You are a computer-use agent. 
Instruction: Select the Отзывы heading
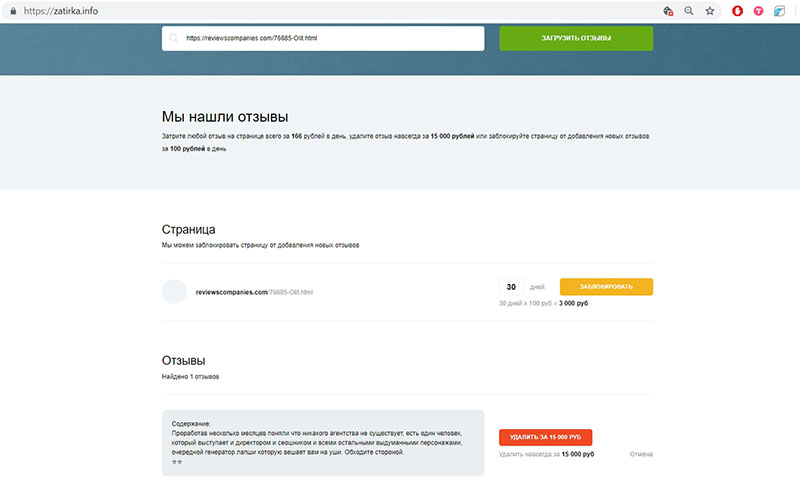[x=183, y=361]
